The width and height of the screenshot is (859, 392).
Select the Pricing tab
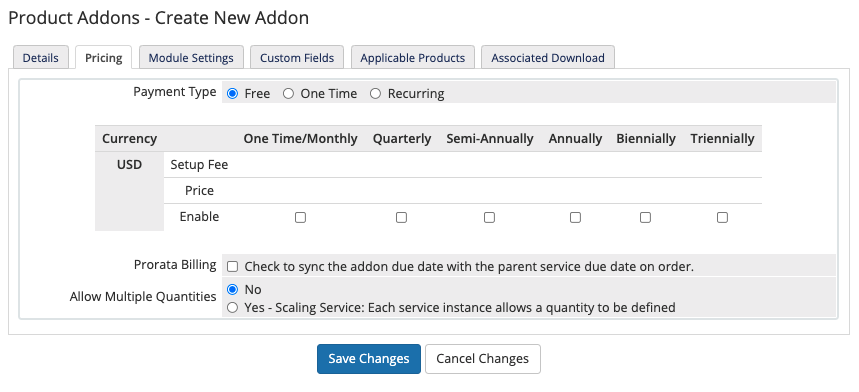[x=104, y=57]
